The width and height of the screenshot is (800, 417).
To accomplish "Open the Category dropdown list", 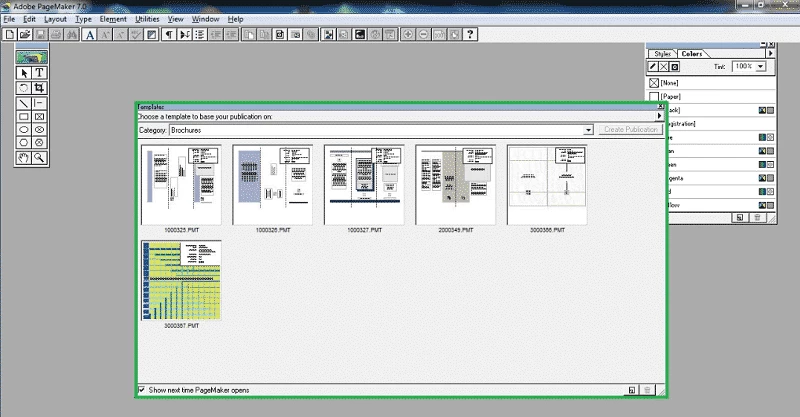I will pos(589,130).
